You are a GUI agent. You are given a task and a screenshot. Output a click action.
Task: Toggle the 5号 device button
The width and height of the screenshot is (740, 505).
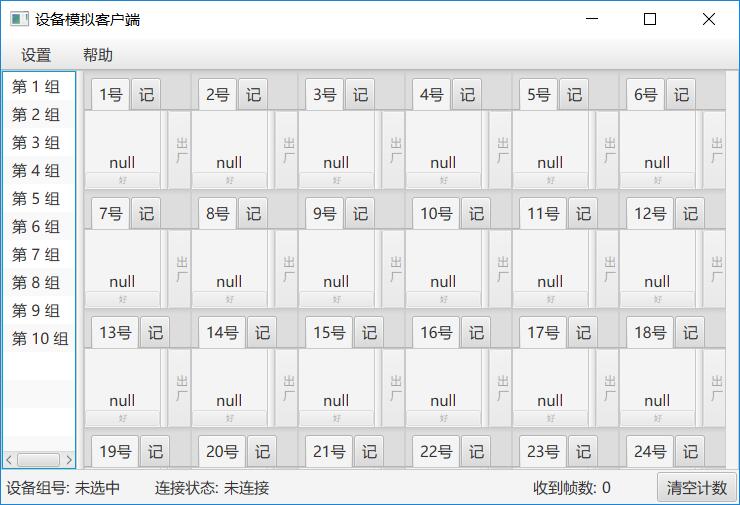[x=538, y=94]
